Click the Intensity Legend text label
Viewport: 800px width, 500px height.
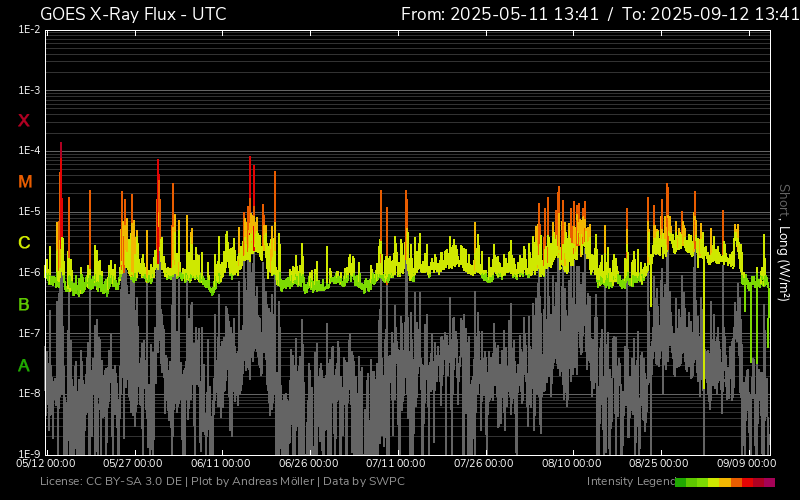click(630, 482)
